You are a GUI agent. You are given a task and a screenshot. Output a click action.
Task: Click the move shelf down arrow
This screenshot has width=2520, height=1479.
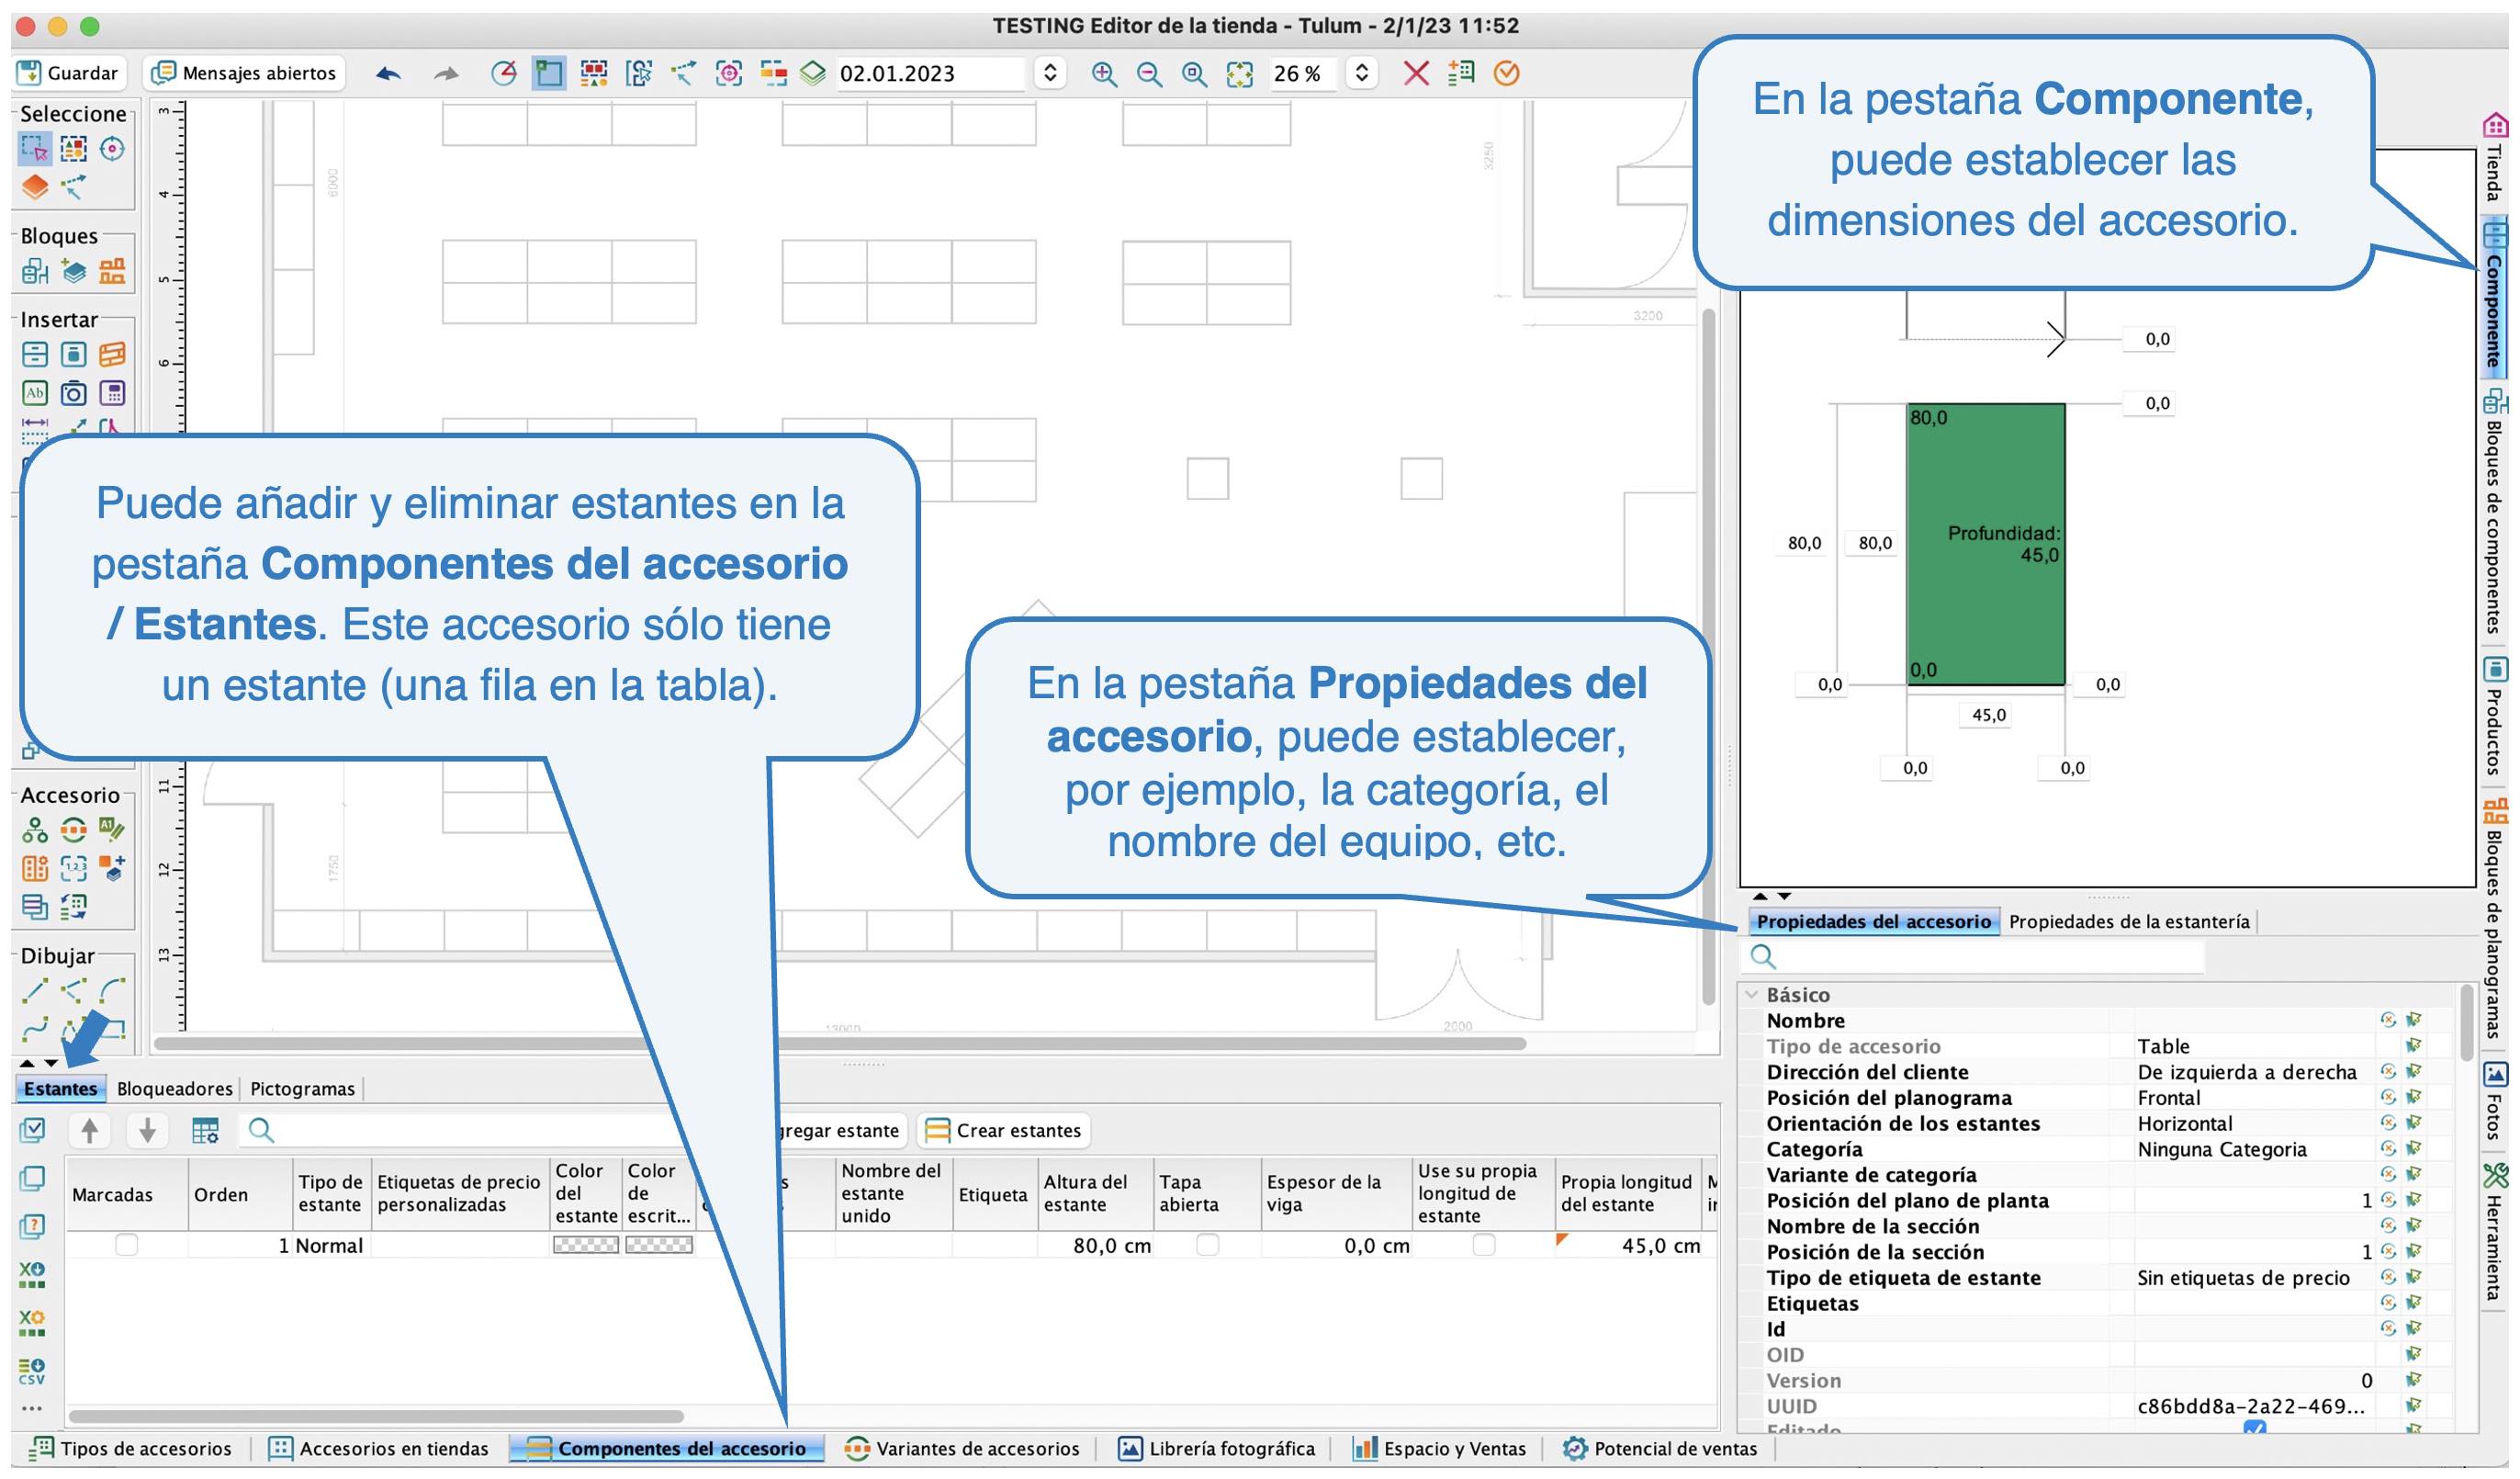[147, 1131]
